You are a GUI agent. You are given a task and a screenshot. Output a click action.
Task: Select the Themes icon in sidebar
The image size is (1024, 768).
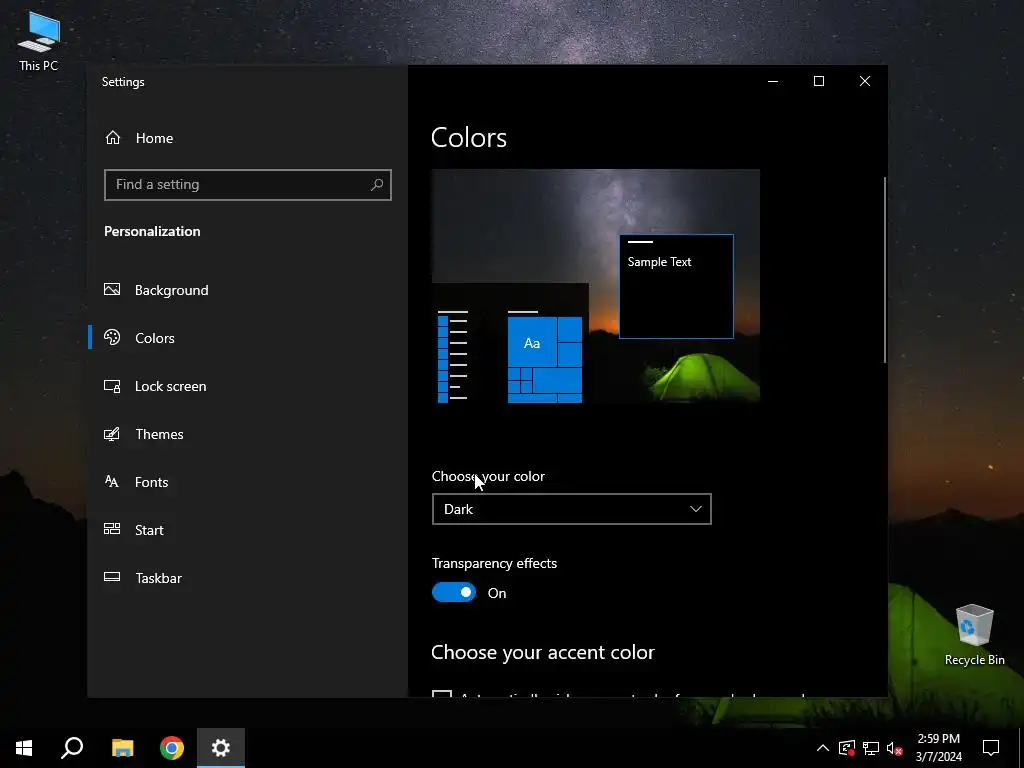click(112, 434)
